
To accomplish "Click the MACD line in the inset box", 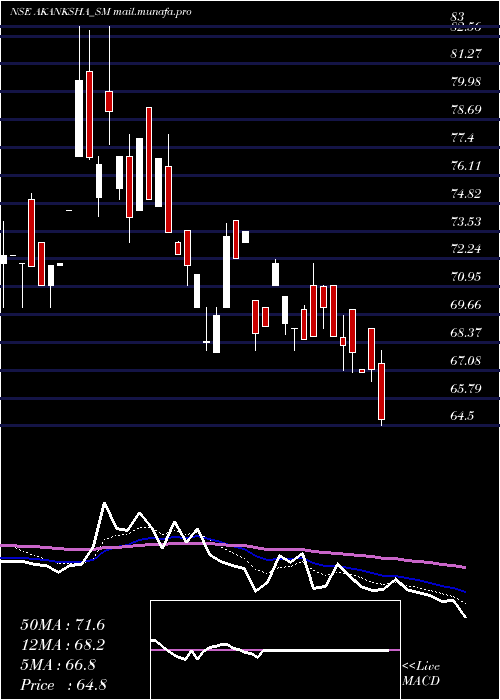I will coord(270,650).
